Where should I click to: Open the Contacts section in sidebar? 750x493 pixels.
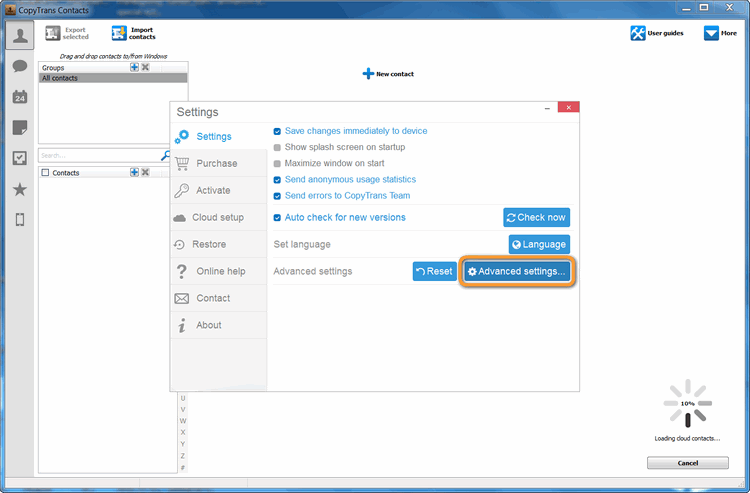[20, 35]
